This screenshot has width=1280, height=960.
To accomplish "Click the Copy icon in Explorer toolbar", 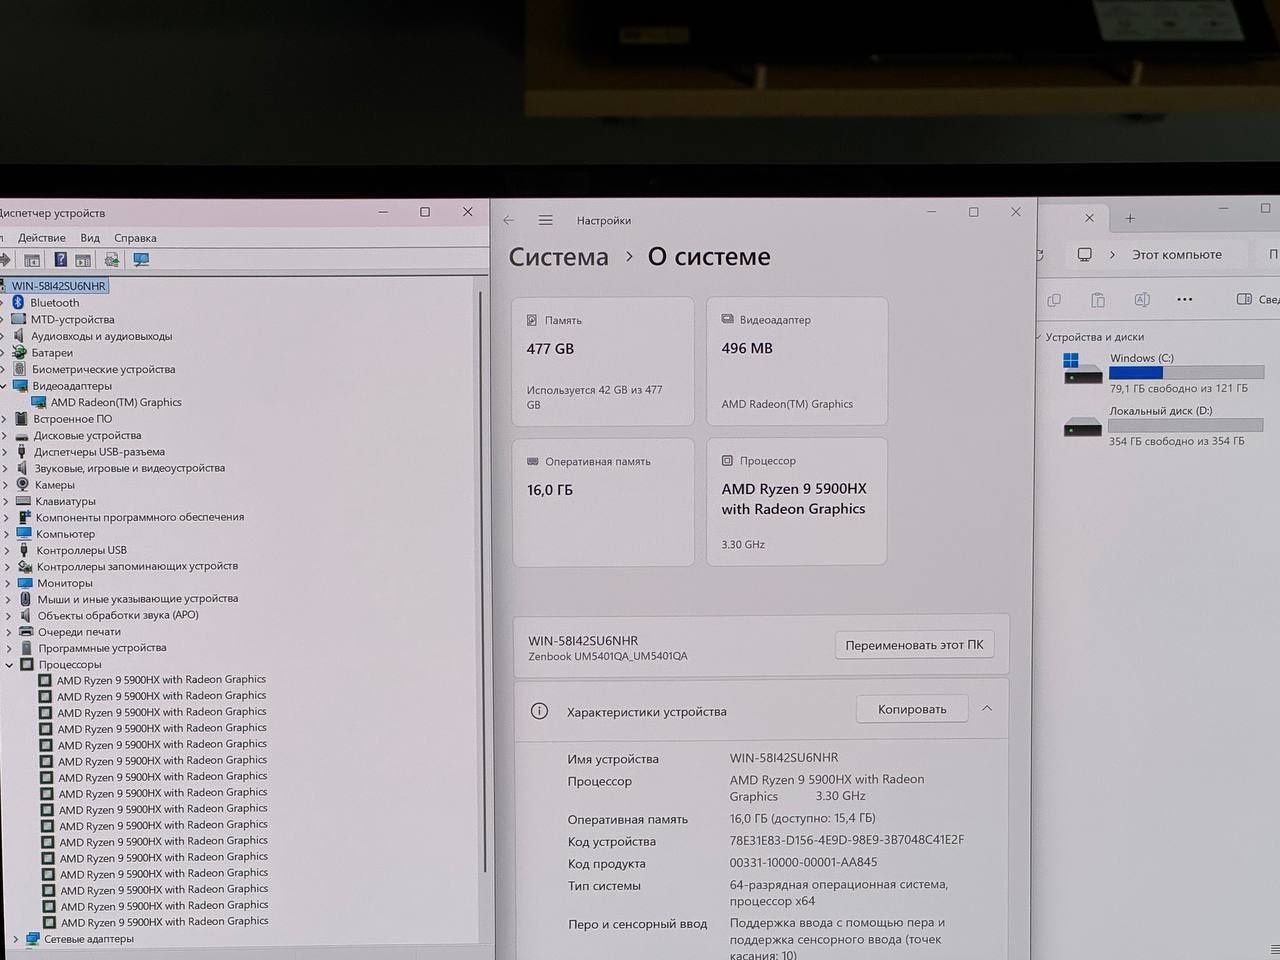I will point(1054,300).
